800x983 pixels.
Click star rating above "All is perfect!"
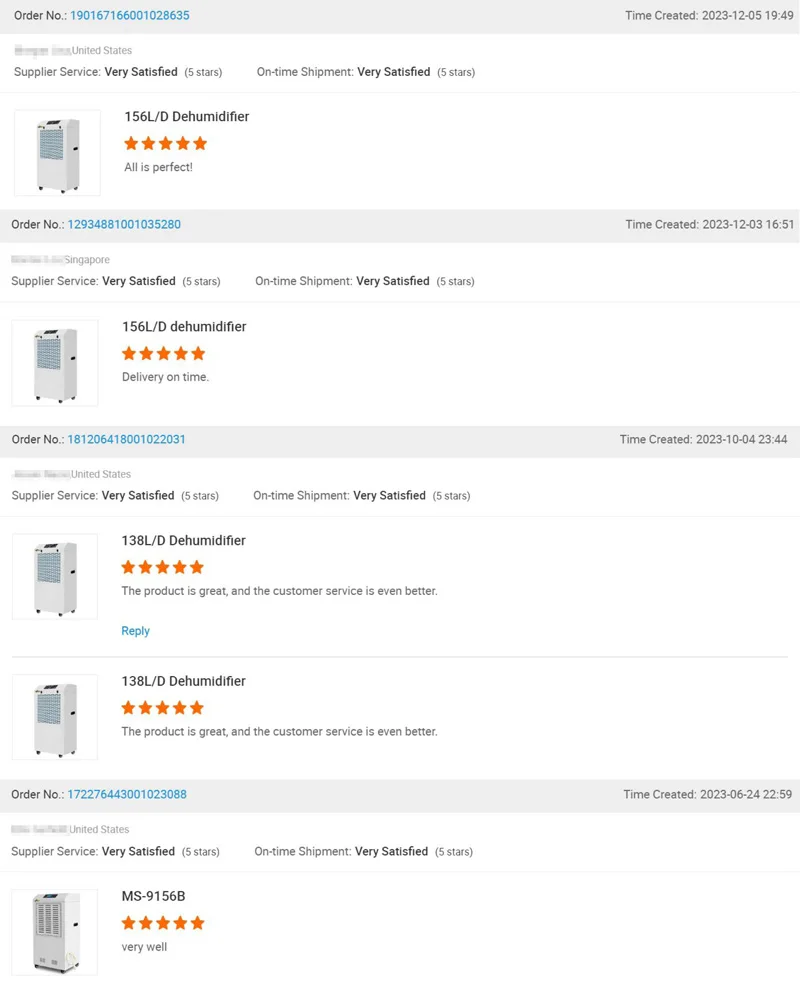pos(166,143)
